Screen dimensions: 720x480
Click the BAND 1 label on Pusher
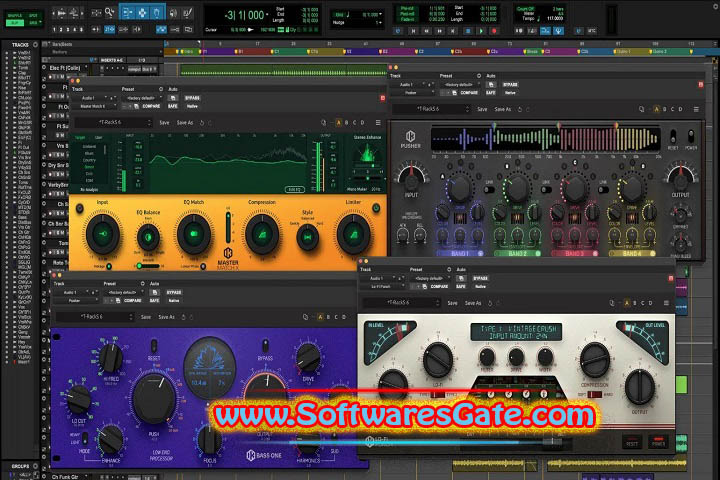click(x=460, y=254)
